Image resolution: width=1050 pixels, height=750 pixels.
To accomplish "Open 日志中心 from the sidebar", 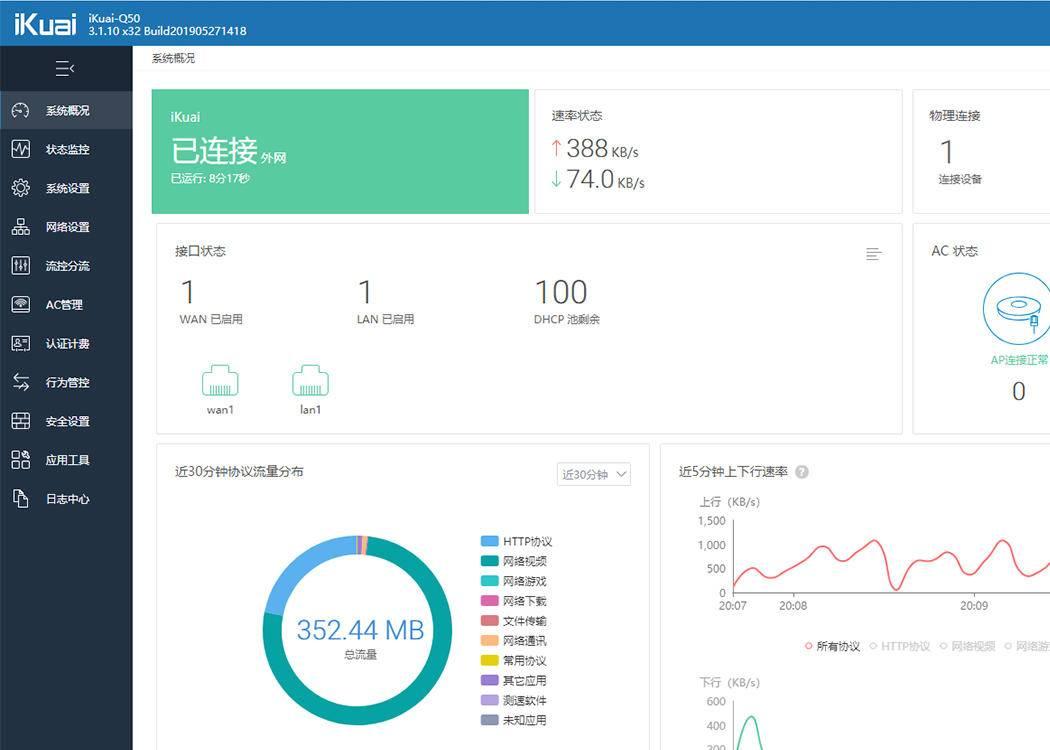I will [x=66, y=499].
